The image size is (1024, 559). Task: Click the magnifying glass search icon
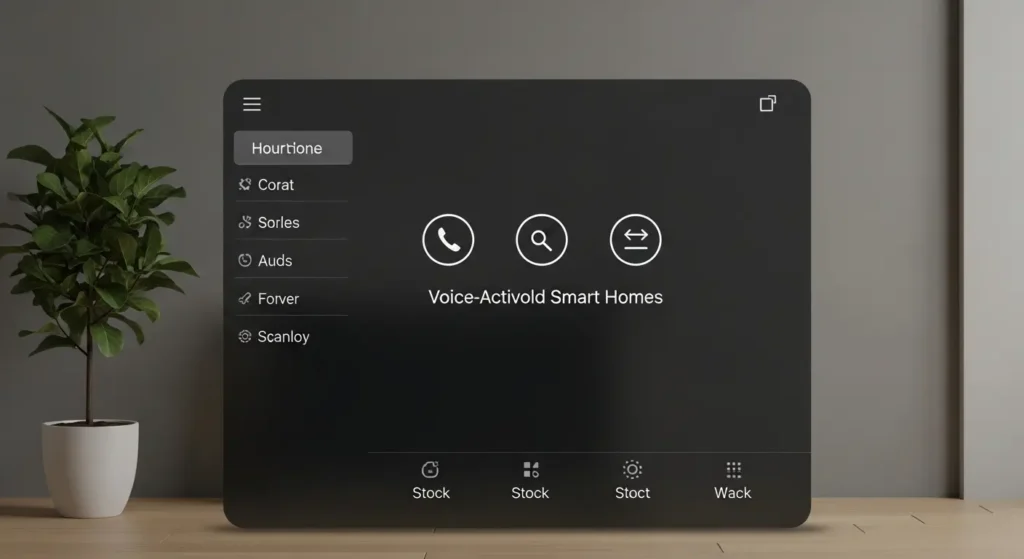pos(541,240)
